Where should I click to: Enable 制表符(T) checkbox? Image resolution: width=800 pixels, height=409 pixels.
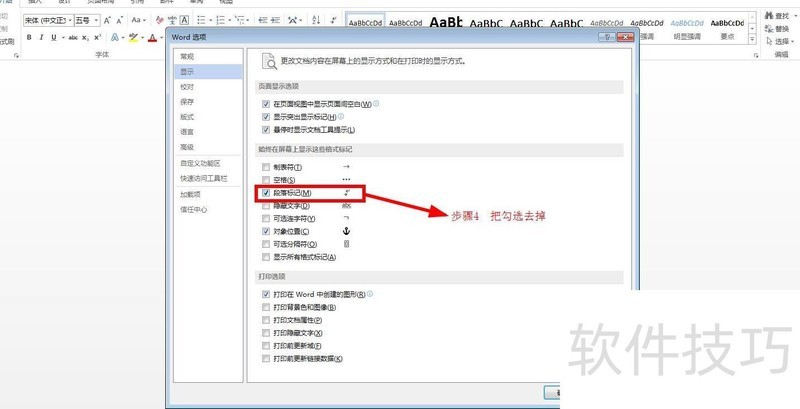265,167
